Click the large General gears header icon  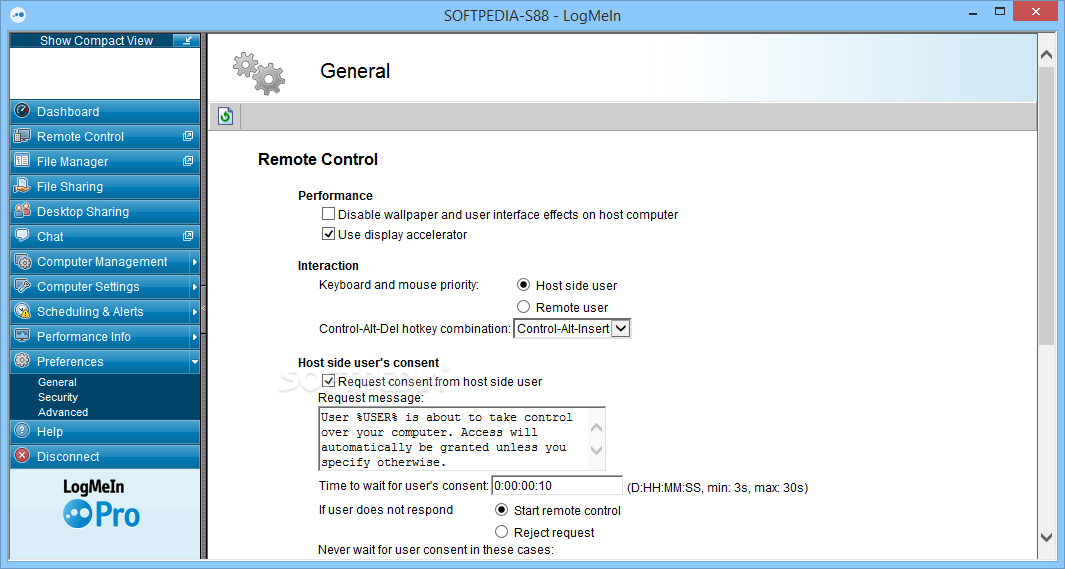pyautogui.click(x=259, y=73)
